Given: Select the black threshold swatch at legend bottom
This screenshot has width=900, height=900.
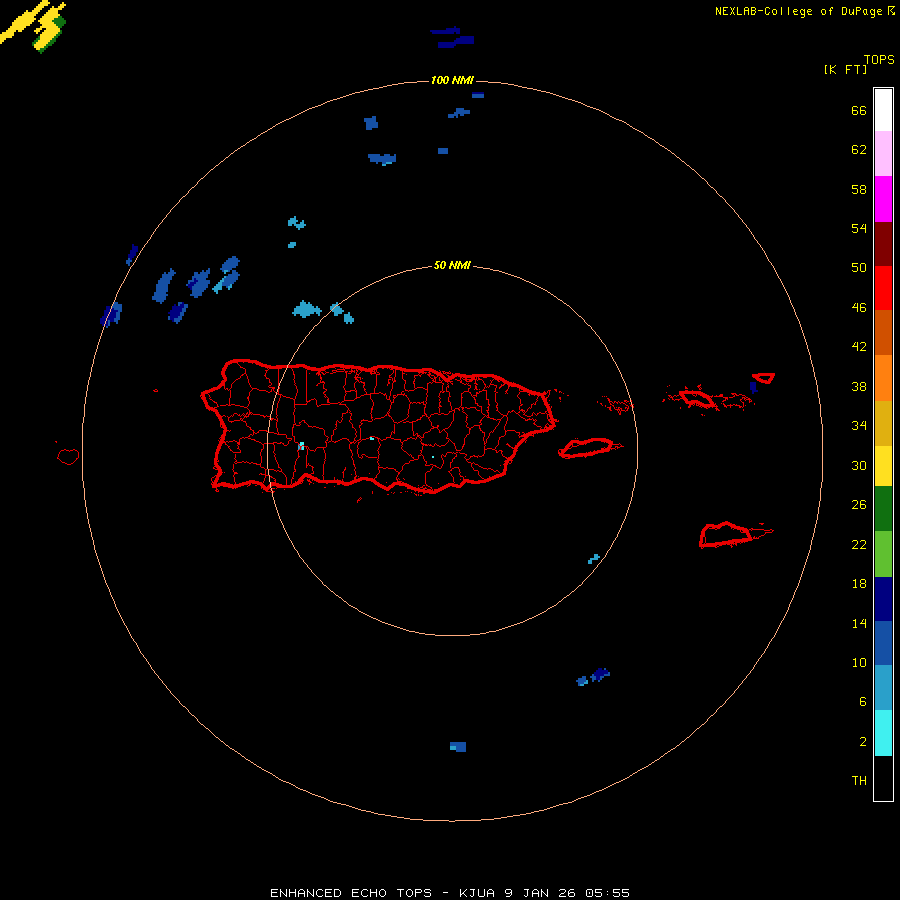Looking at the screenshot, I should pos(883,778).
